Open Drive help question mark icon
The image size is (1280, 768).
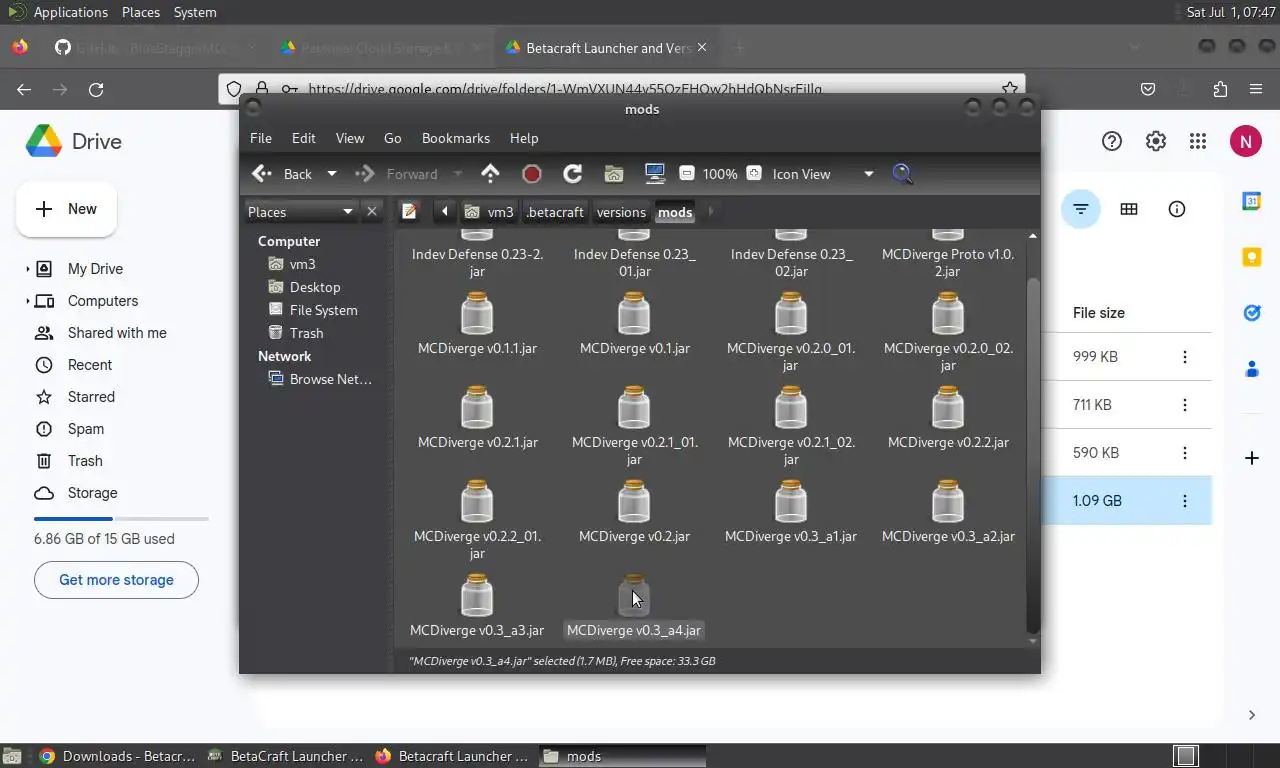(1112, 141)
